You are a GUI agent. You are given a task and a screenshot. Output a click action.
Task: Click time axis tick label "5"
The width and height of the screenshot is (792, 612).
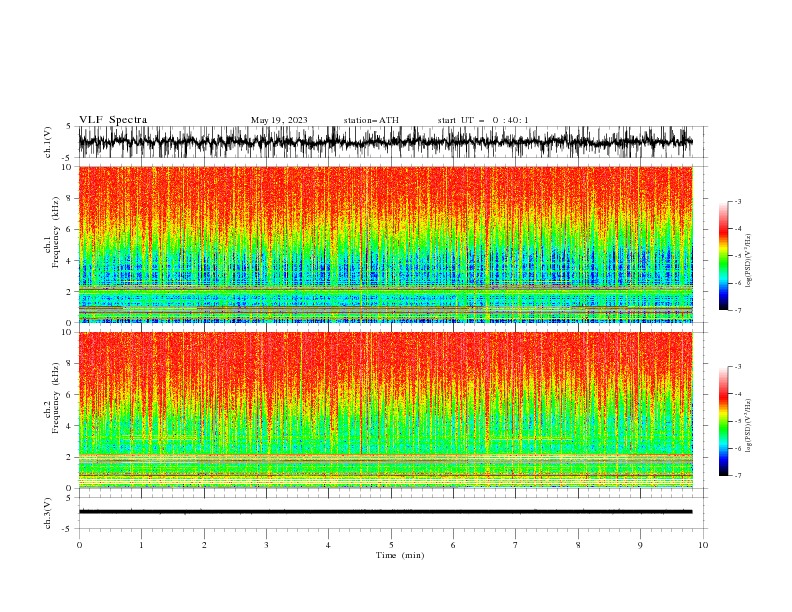(391, 545)
